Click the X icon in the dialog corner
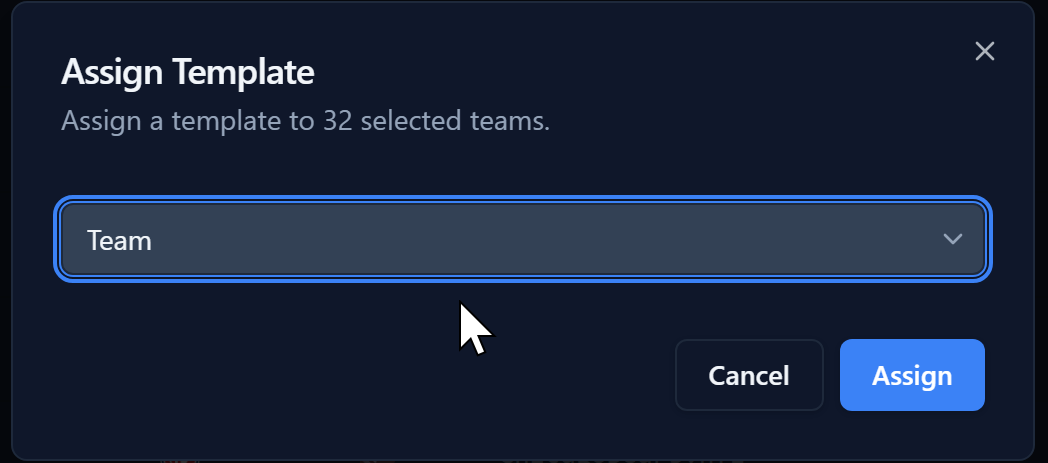The image size is (1048, 463). point(984,51)
